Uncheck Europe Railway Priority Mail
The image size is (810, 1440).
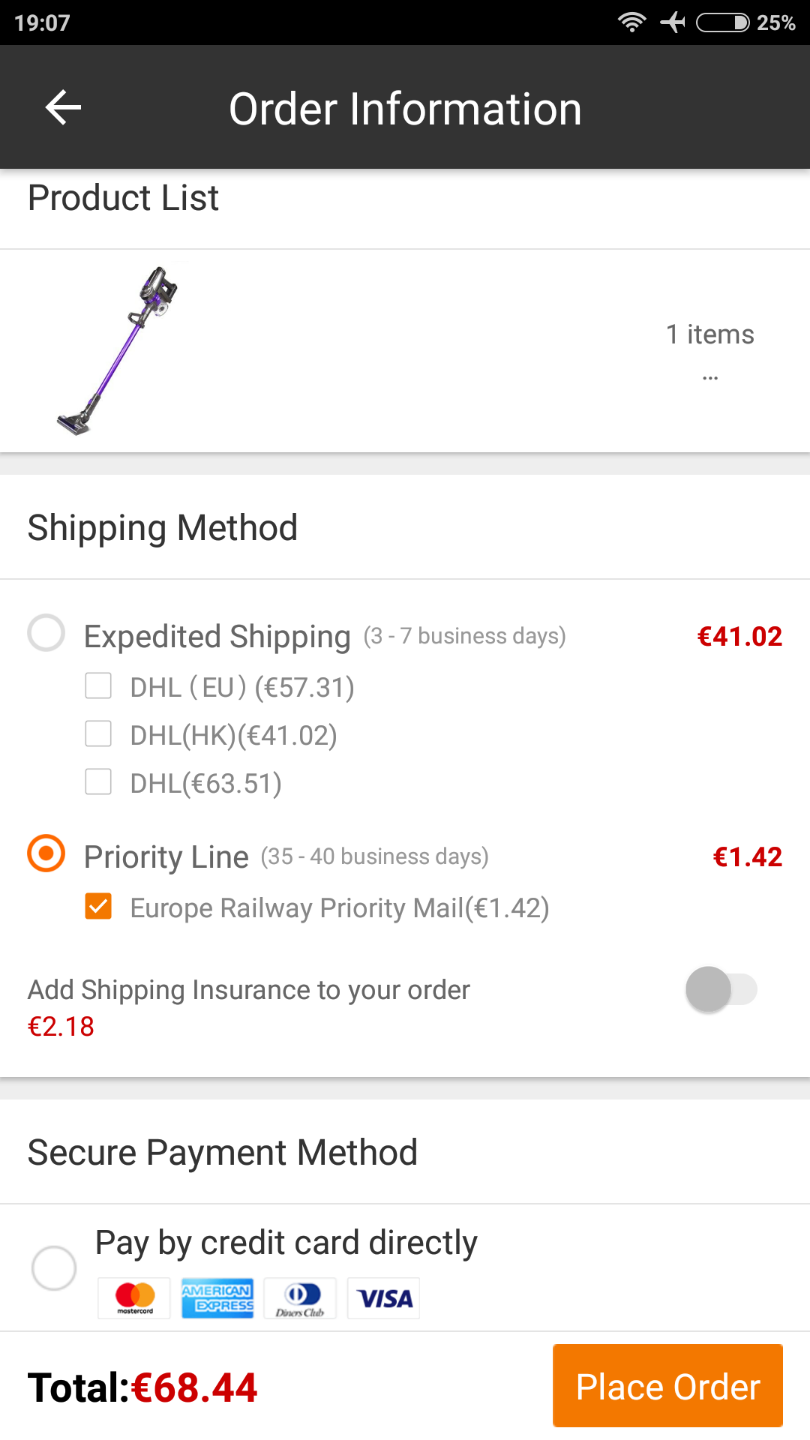tap(98, 907)
